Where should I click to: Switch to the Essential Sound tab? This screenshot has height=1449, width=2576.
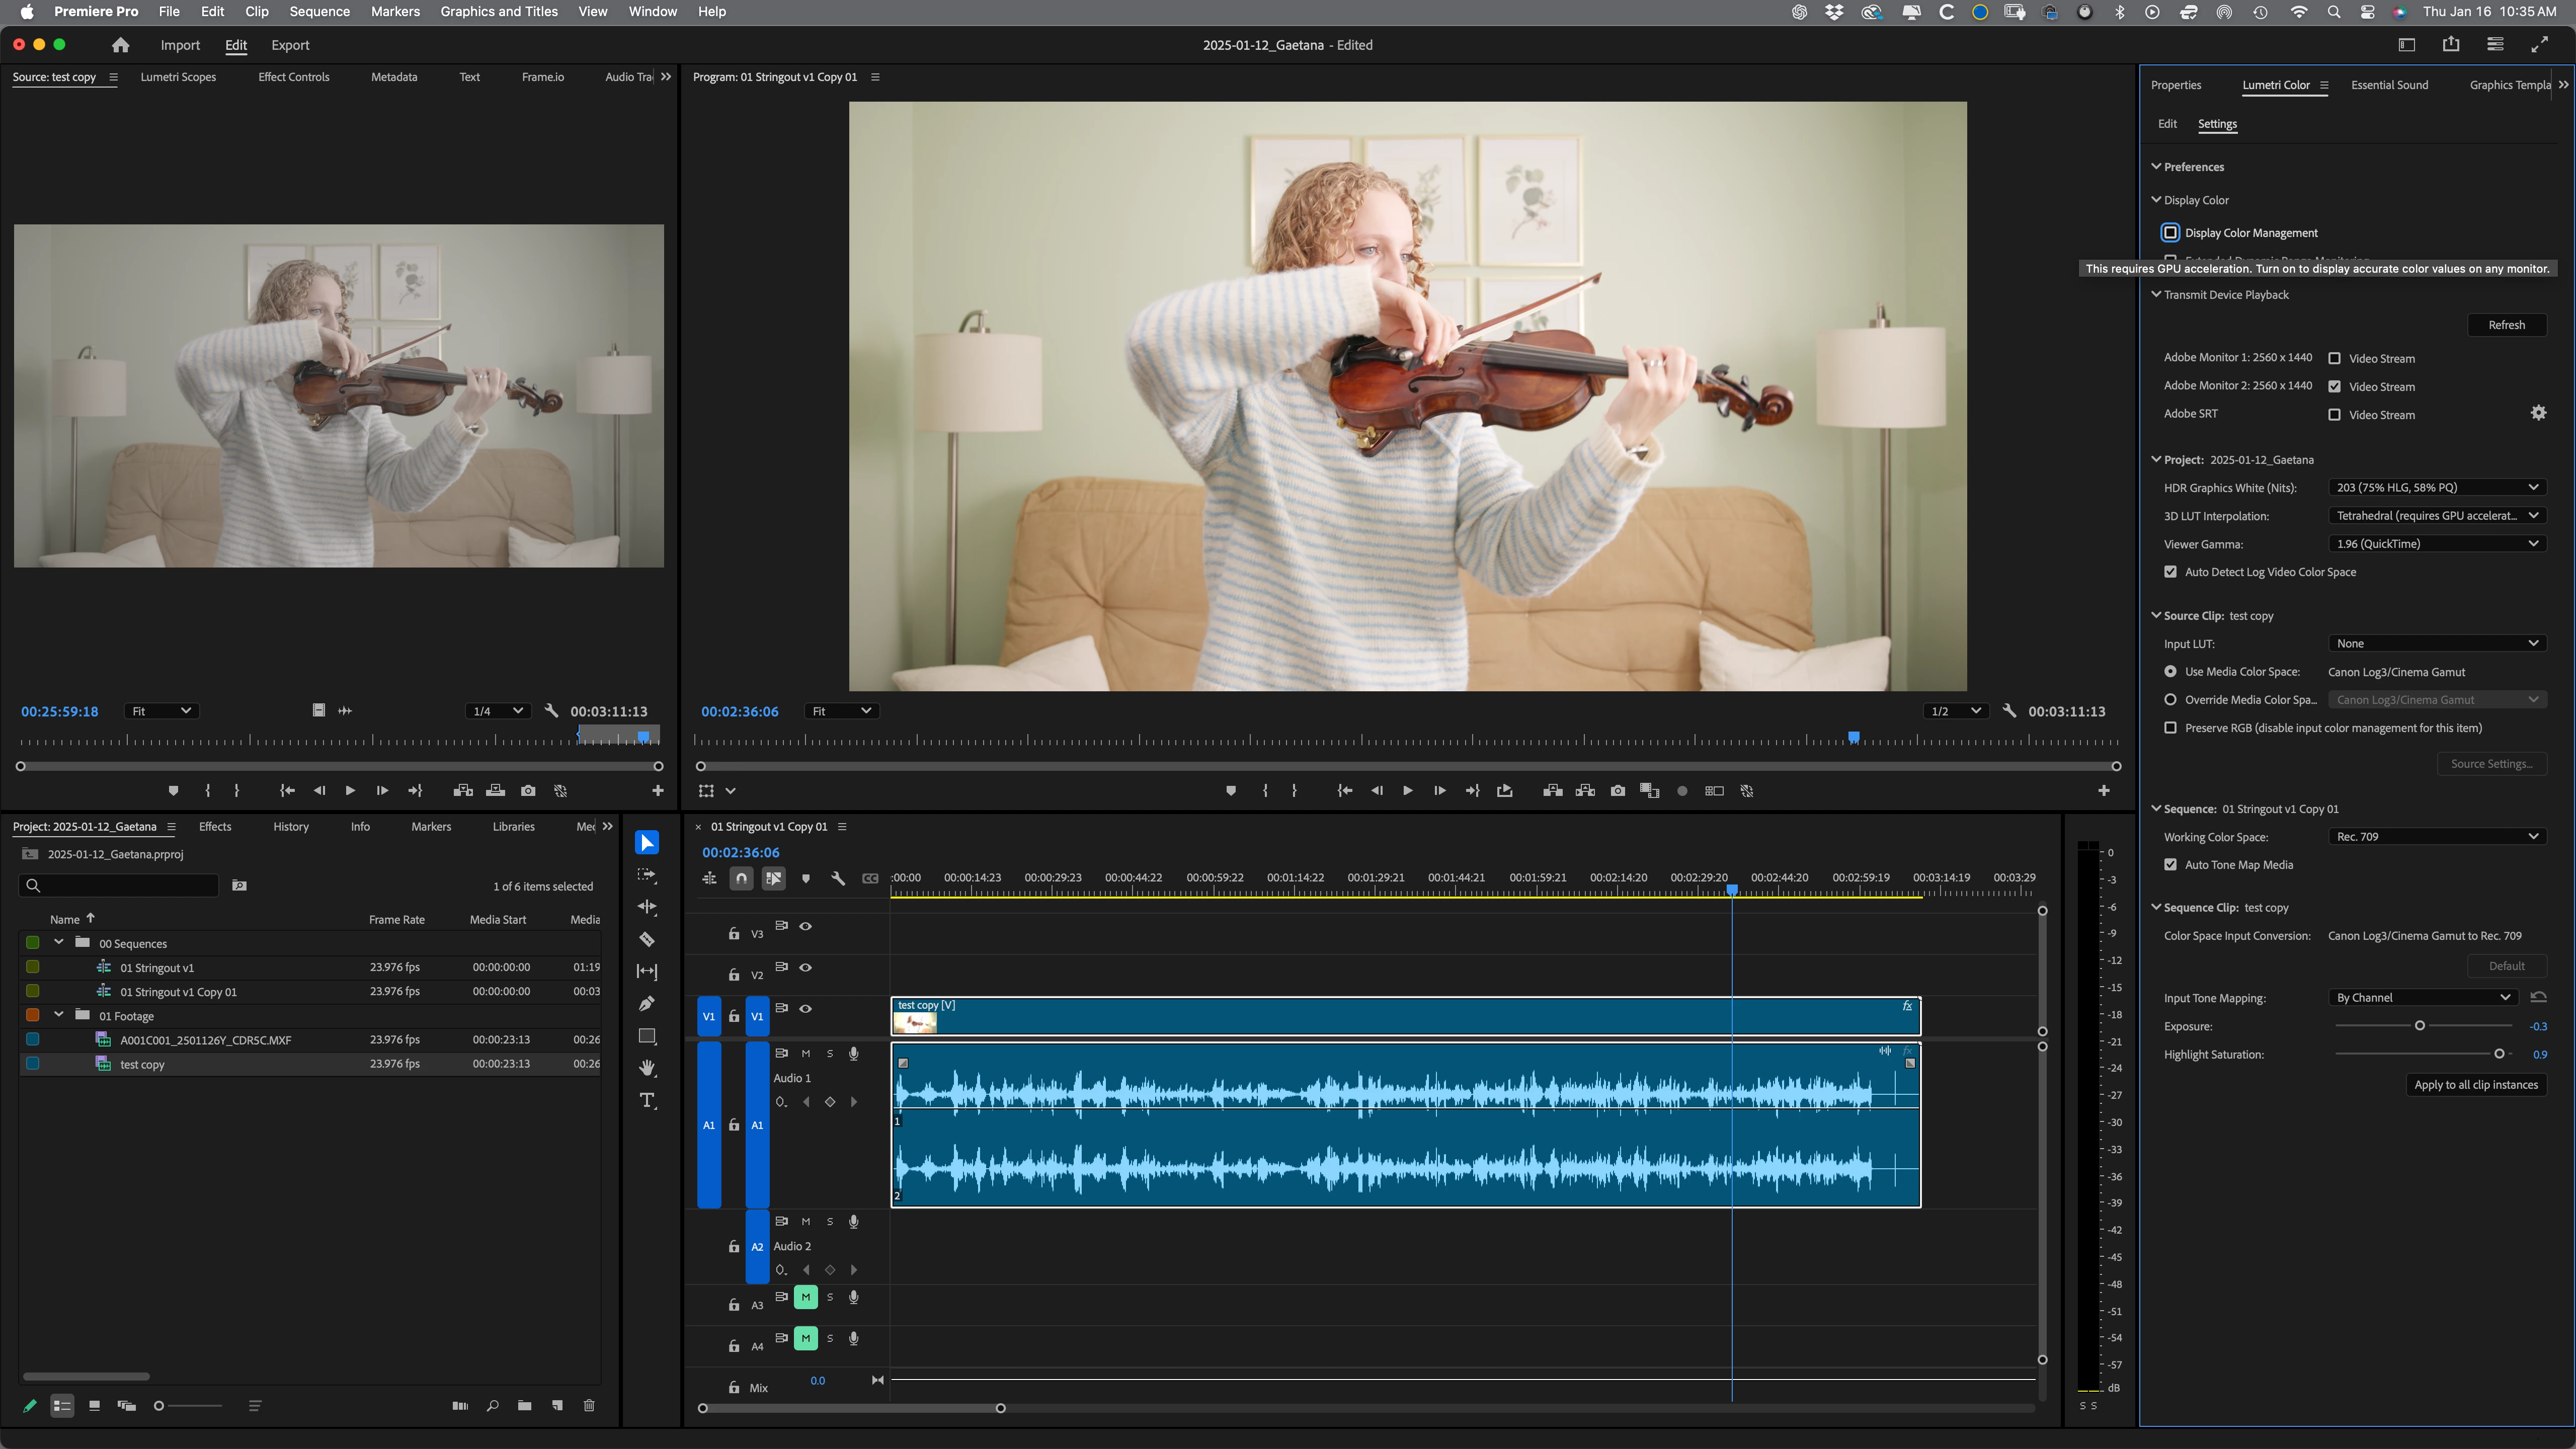click(x=2389, y=85)
